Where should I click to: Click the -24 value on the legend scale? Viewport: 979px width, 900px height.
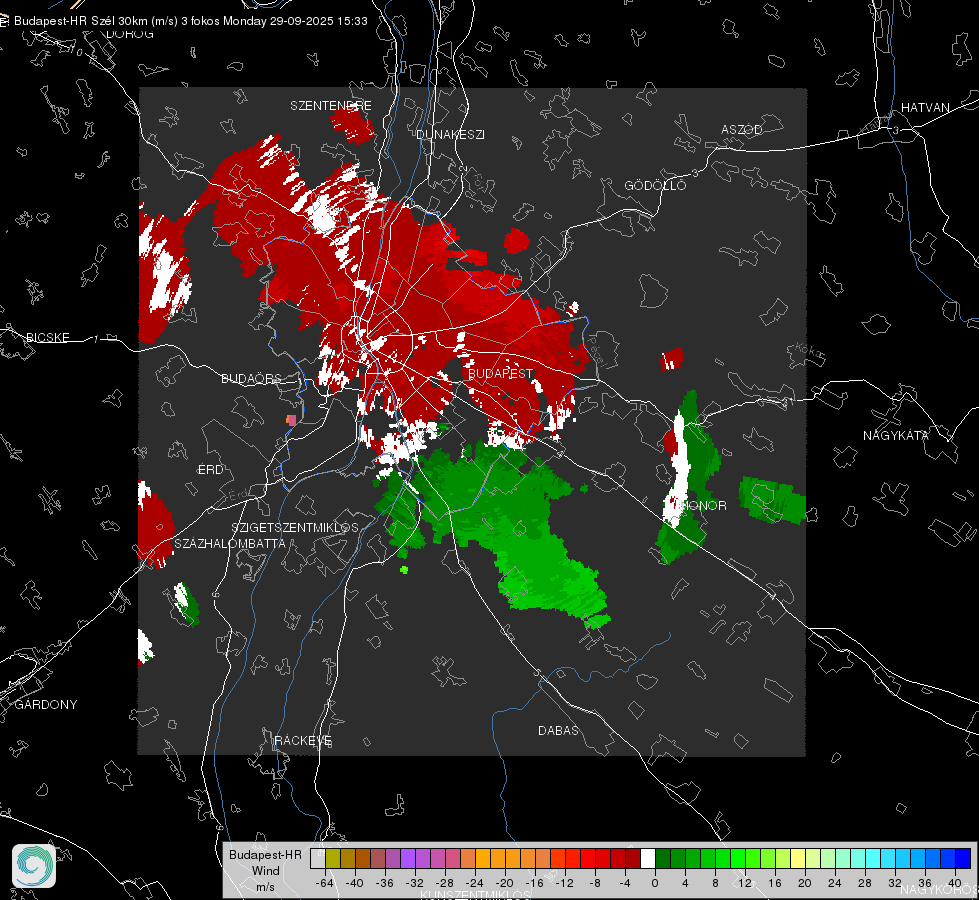(474, 883)
